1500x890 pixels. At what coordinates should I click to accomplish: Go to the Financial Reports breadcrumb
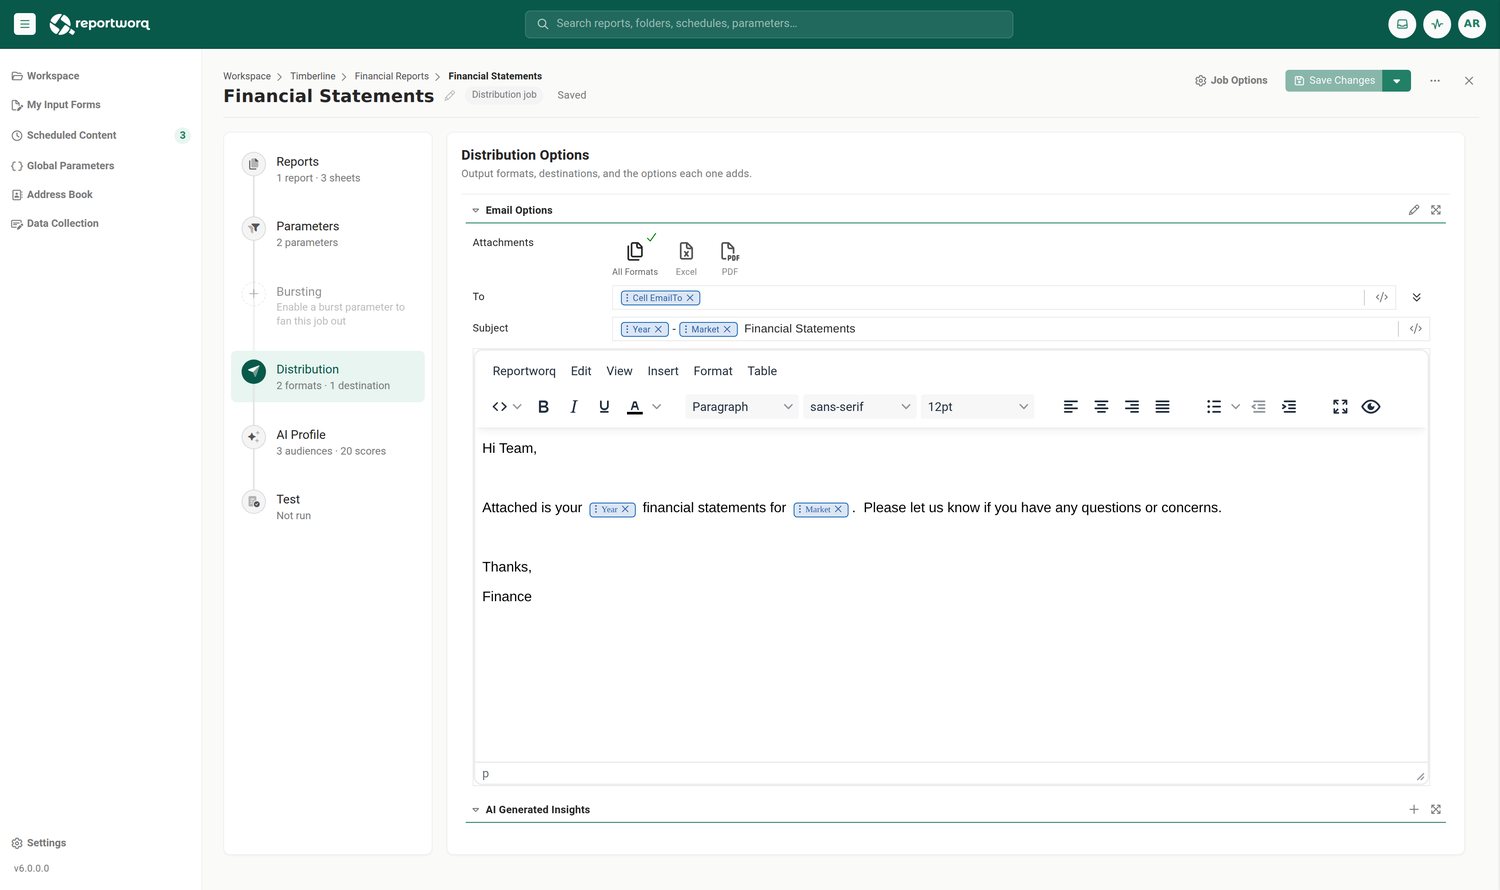[392, 76]
